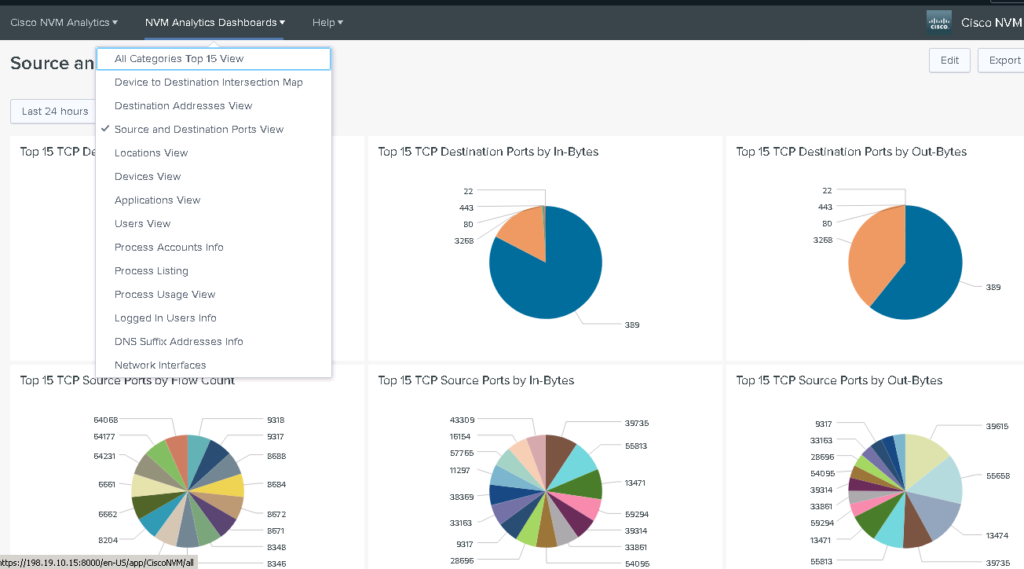This screenshot has height=569, width=1024.
Task: Select Device to Destination Intersection Map
Action: tap(208, 82)
